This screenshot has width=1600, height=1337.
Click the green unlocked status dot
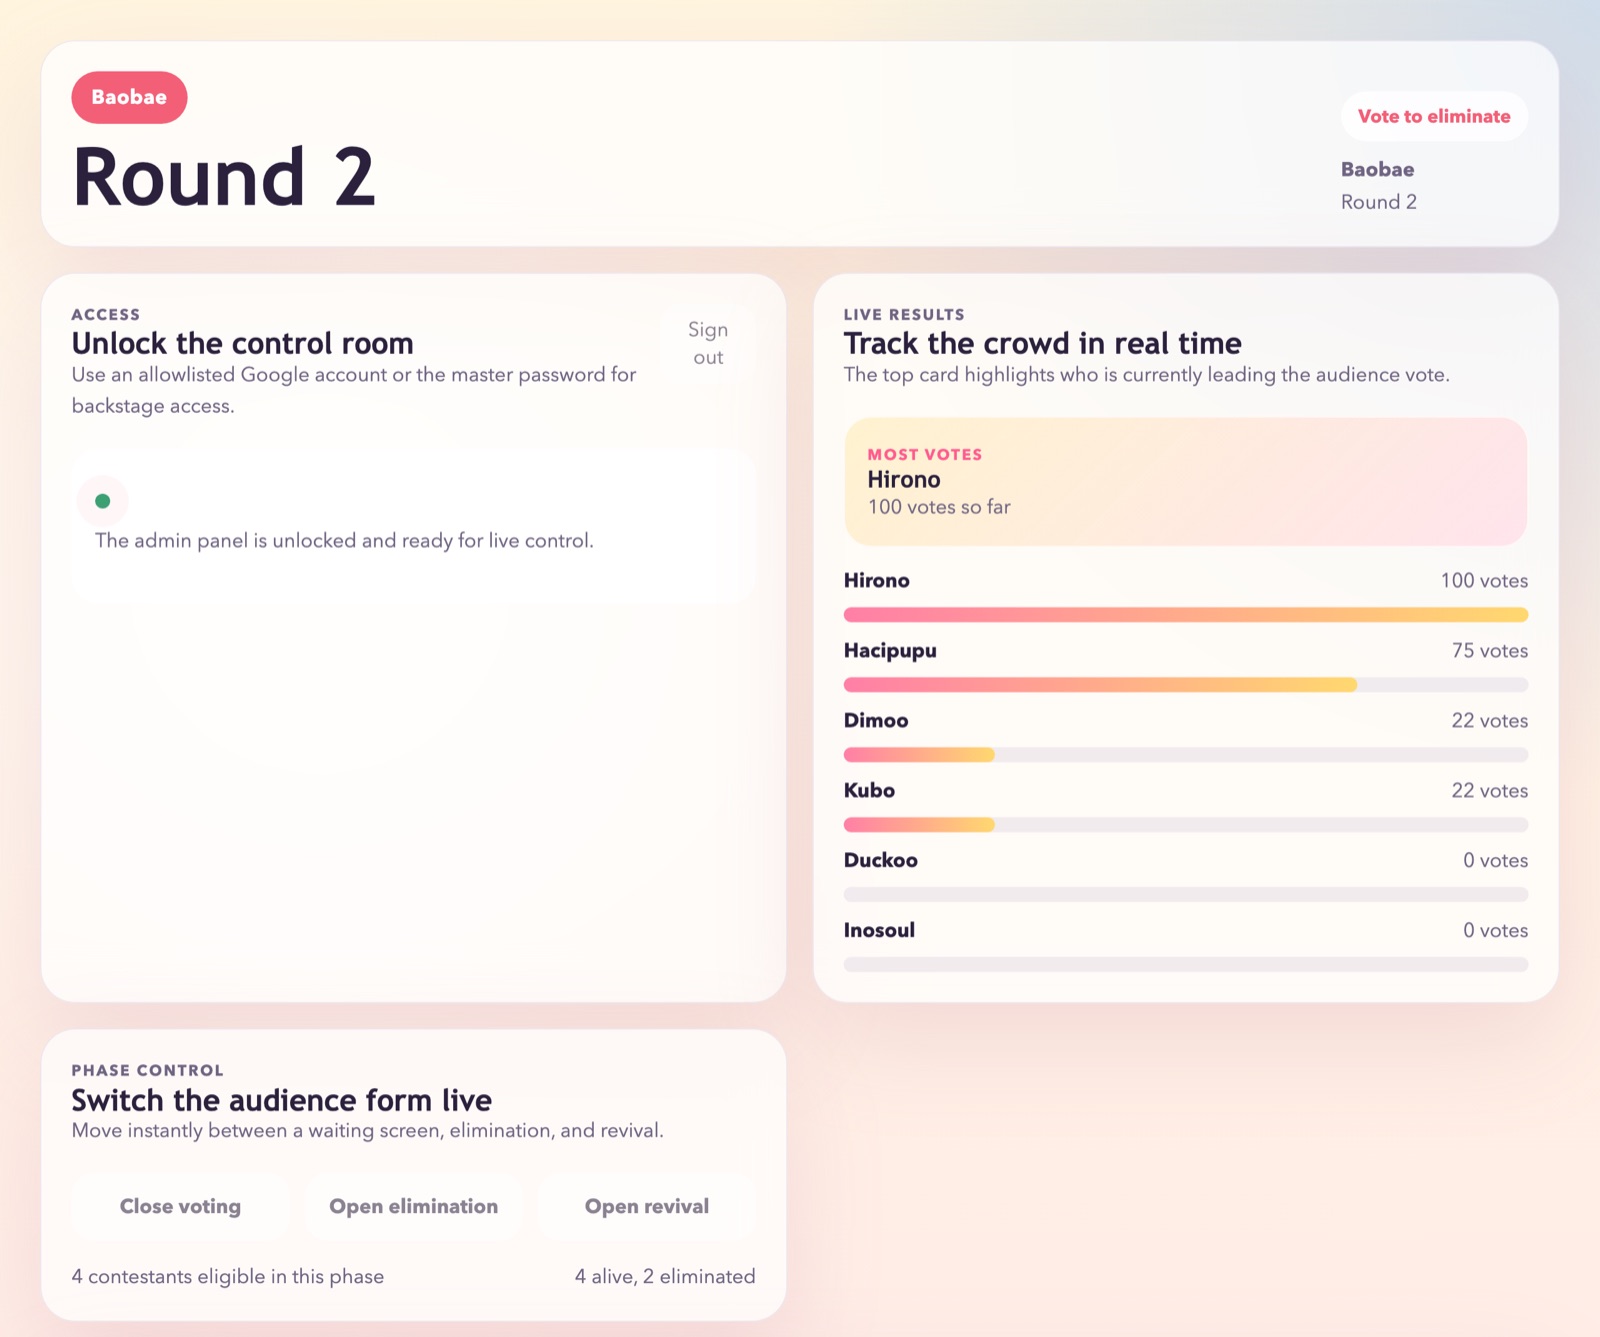point(102,501)
